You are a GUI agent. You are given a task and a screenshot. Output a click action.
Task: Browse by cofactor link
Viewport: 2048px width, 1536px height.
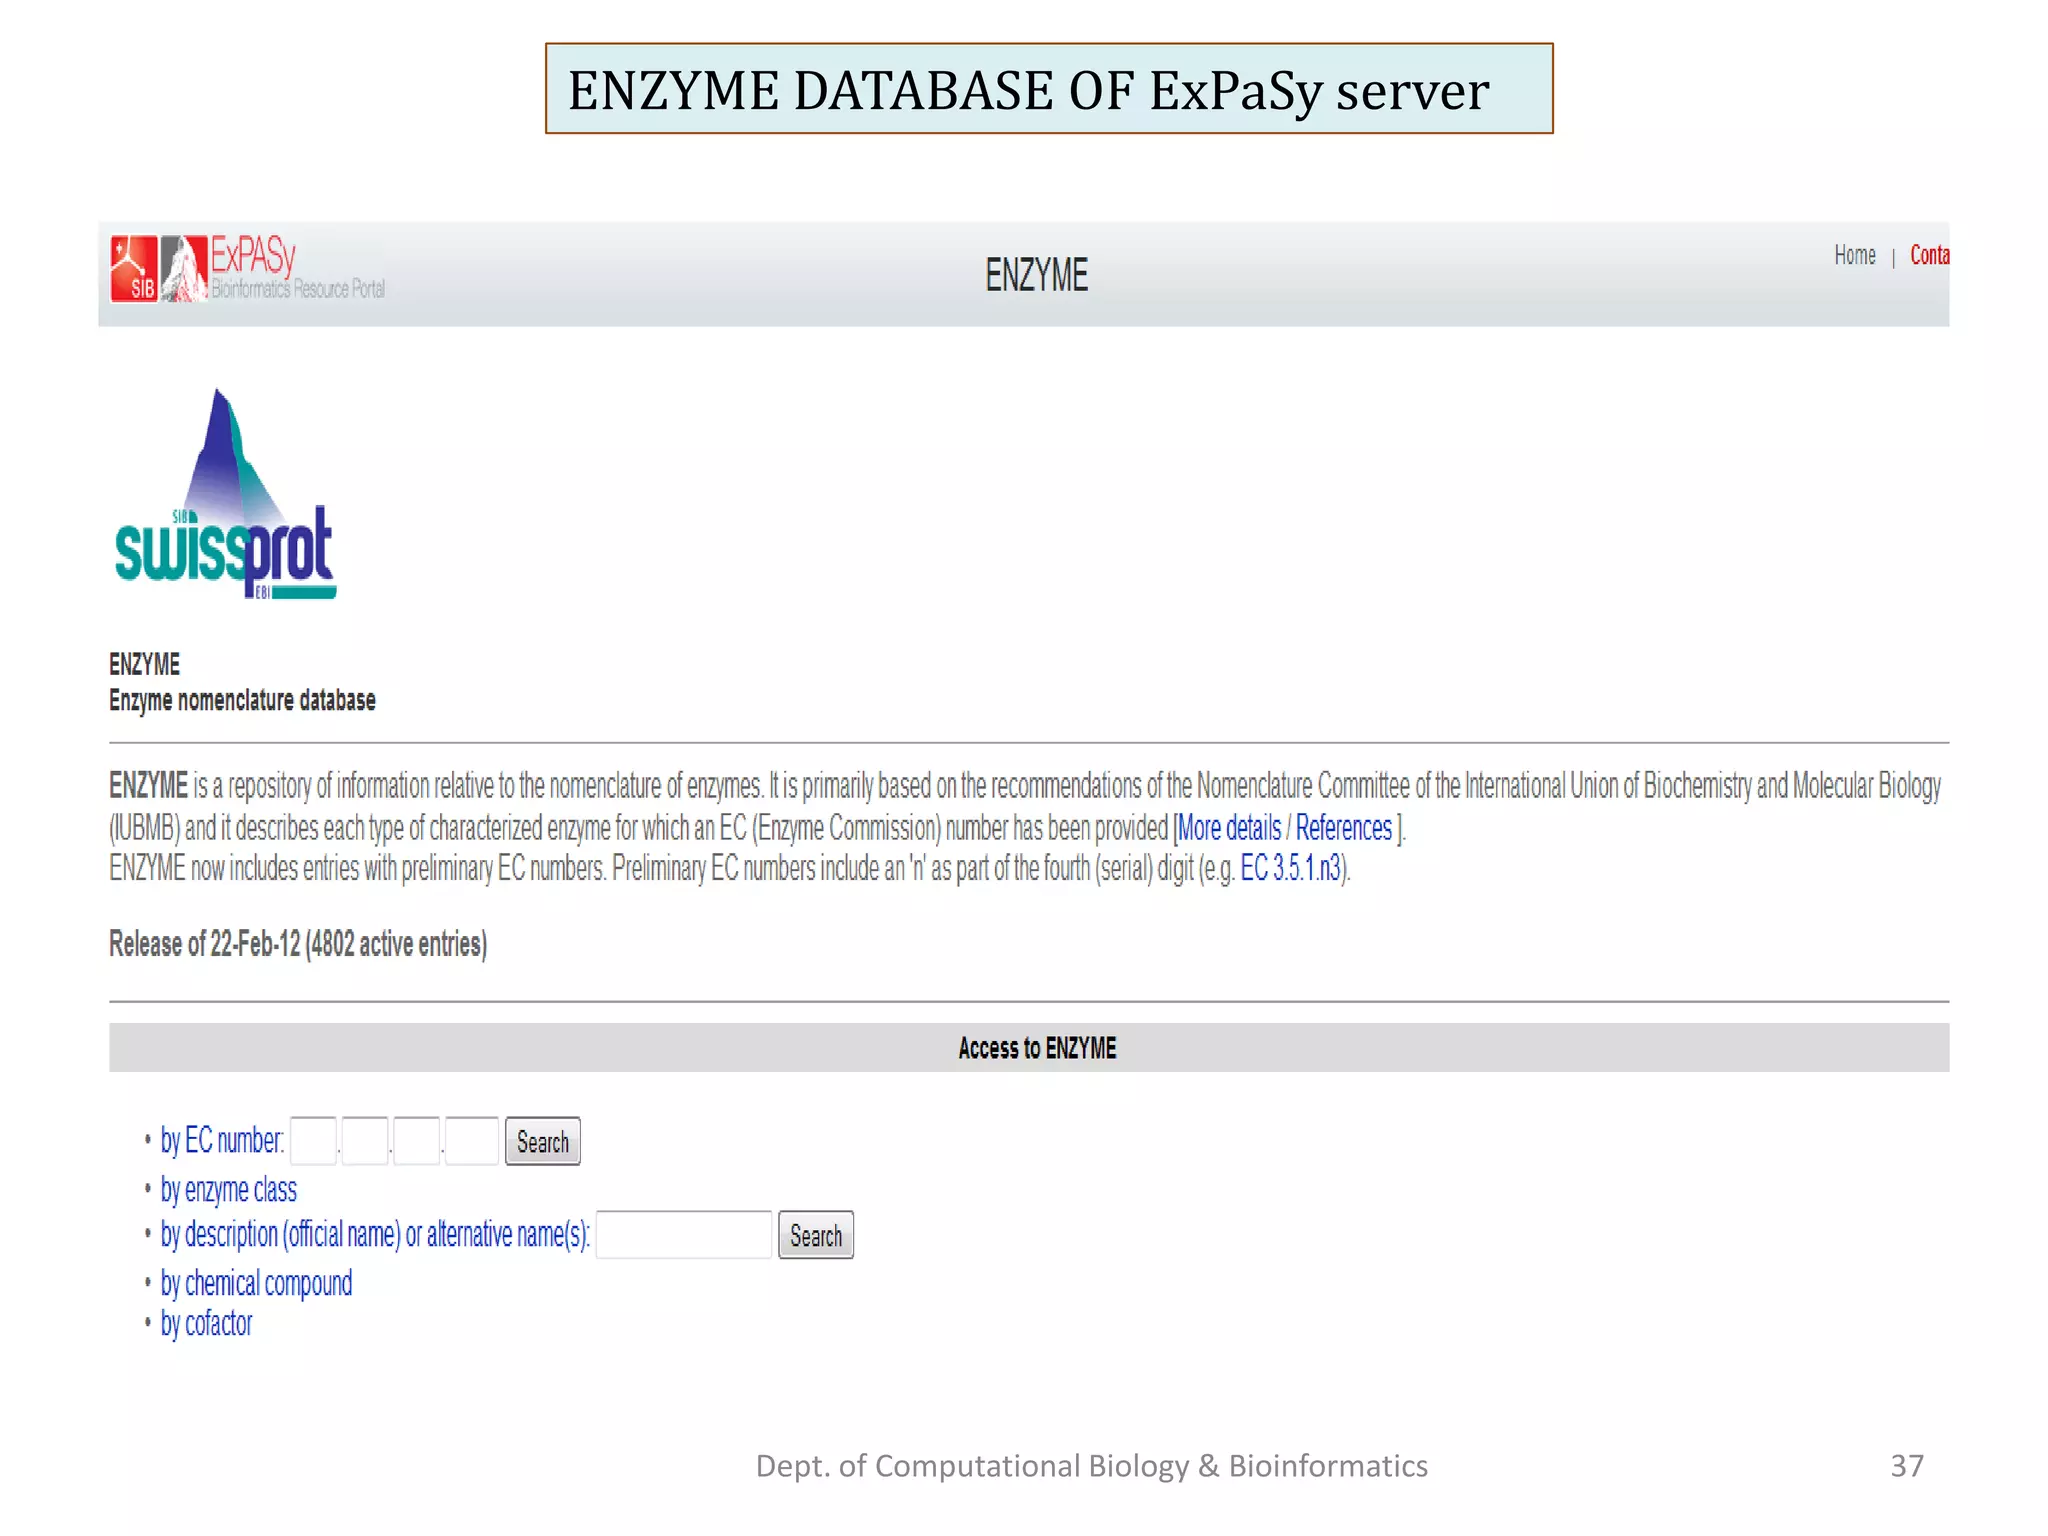pos(207,1324)
